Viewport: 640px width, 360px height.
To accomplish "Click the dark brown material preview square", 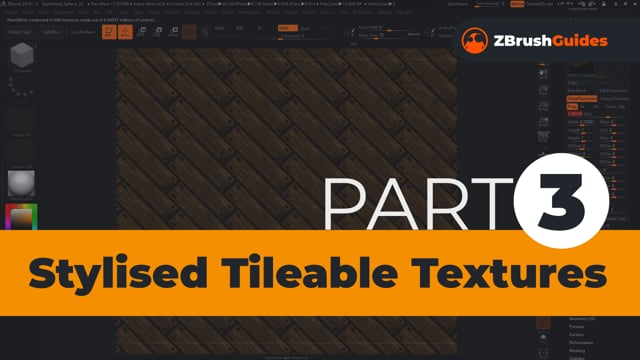I will [189, 32].
